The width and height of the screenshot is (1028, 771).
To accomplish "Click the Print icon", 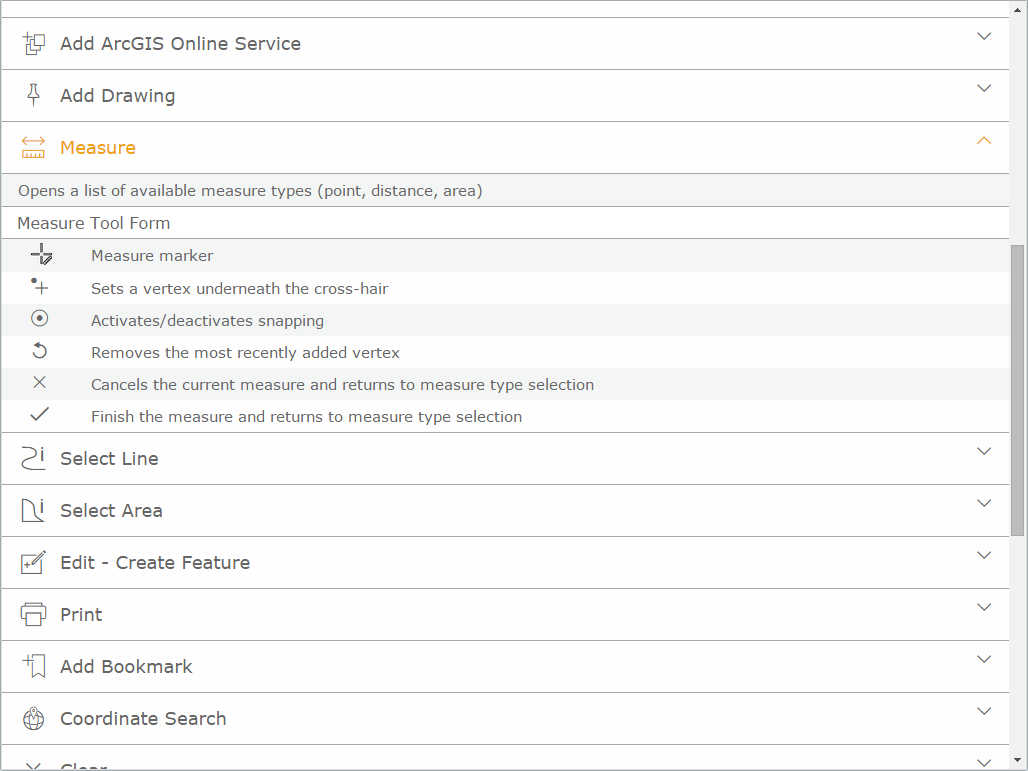I will [33, 614].
